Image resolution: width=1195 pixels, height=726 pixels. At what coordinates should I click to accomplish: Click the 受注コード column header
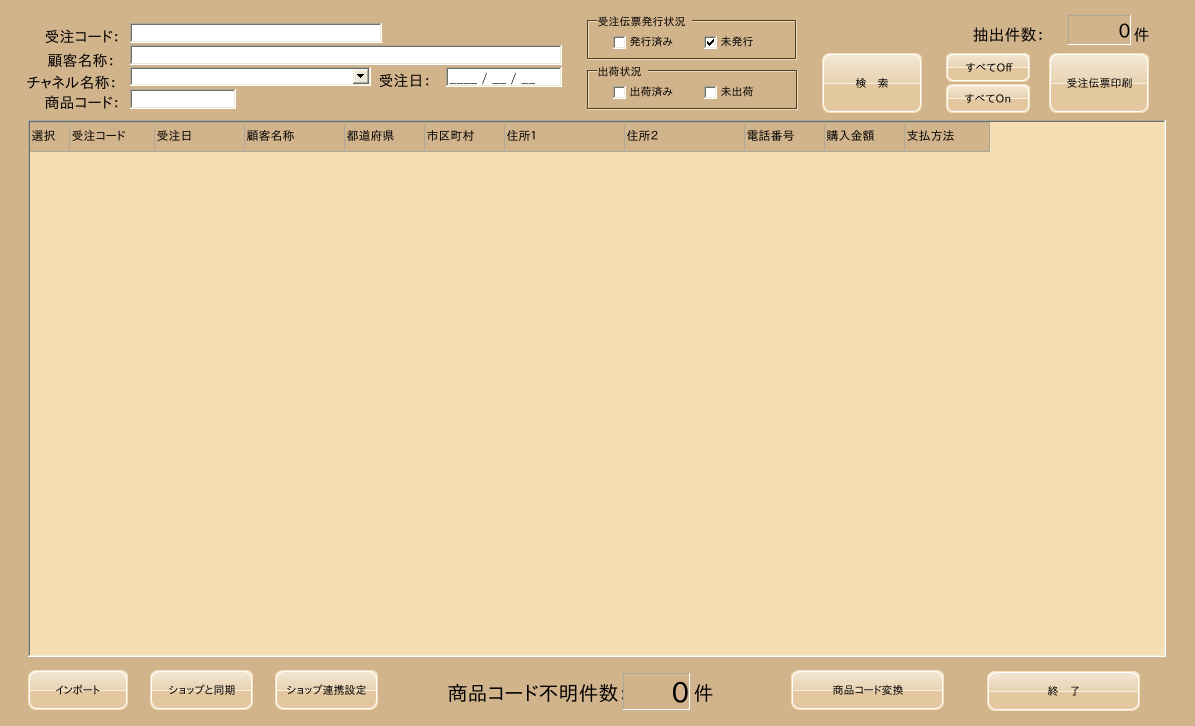(x=112, y=136)
